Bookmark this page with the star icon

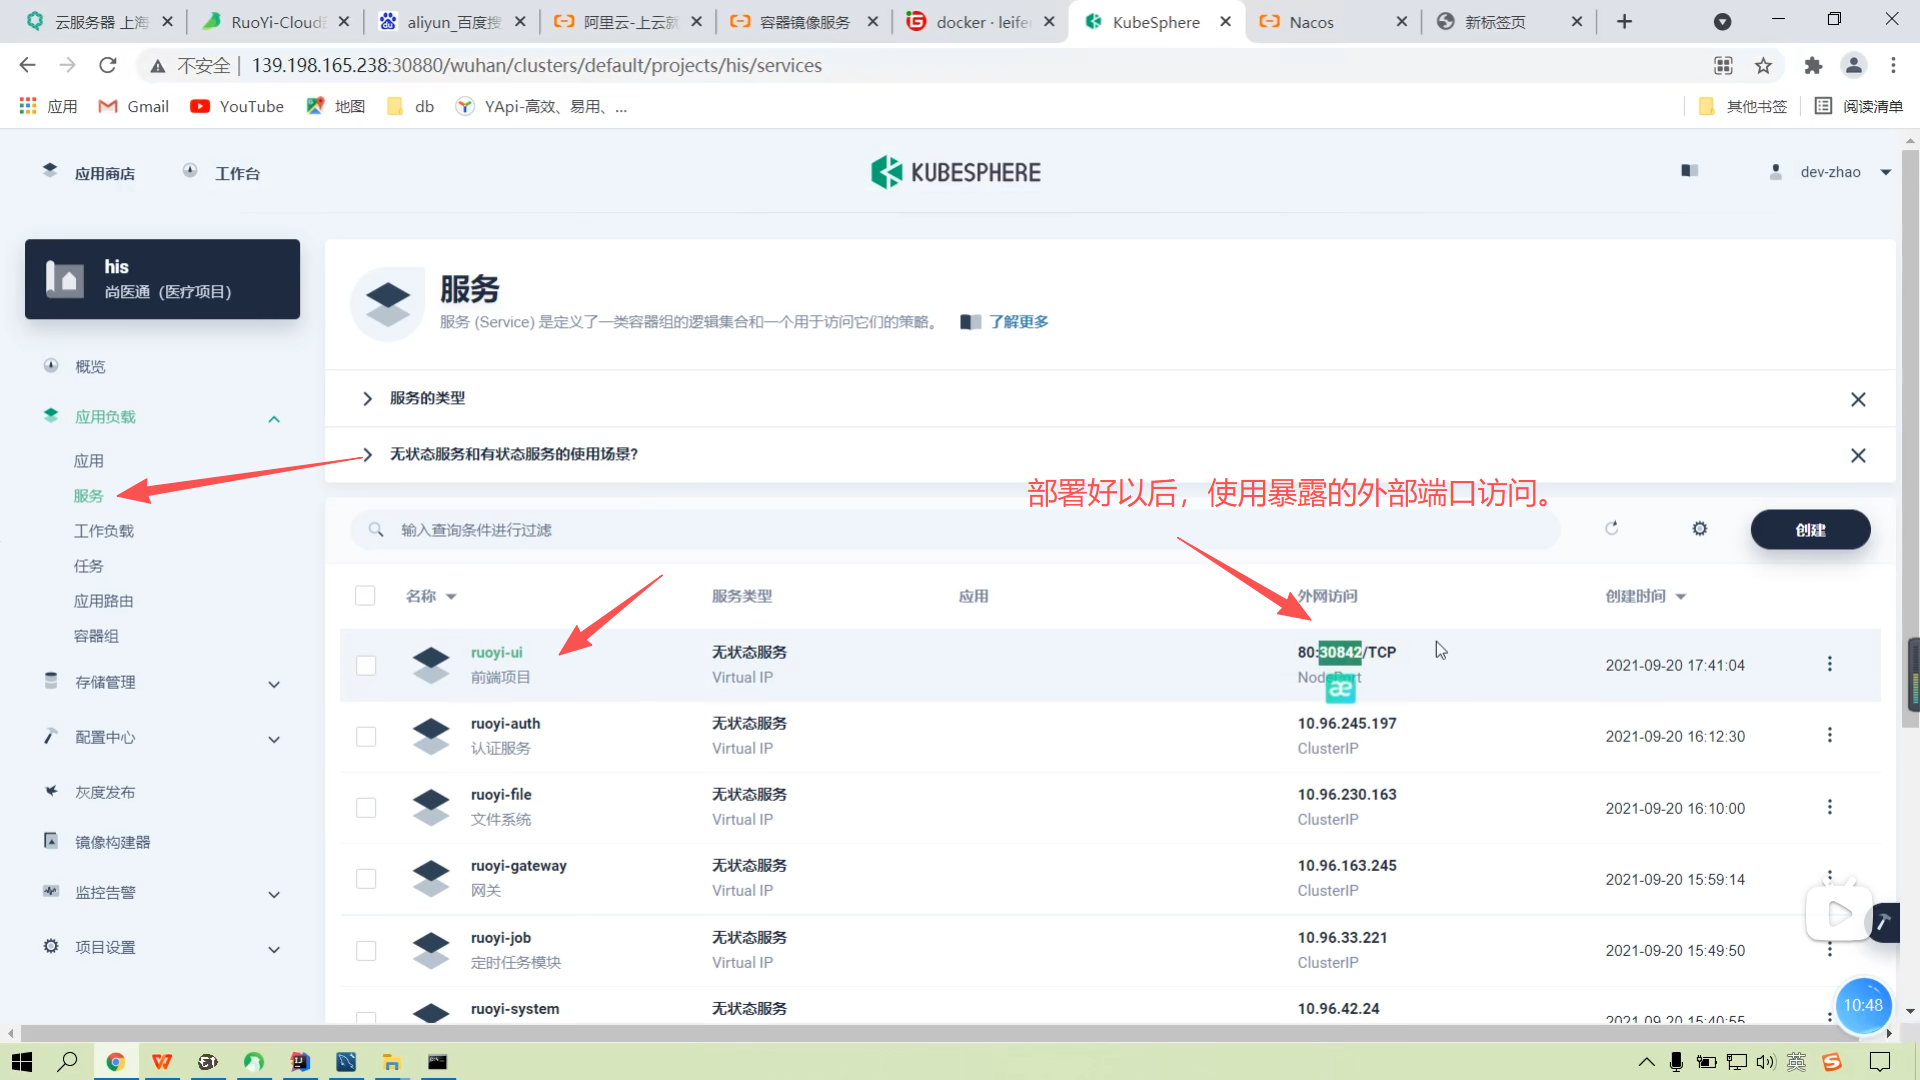1763,66
